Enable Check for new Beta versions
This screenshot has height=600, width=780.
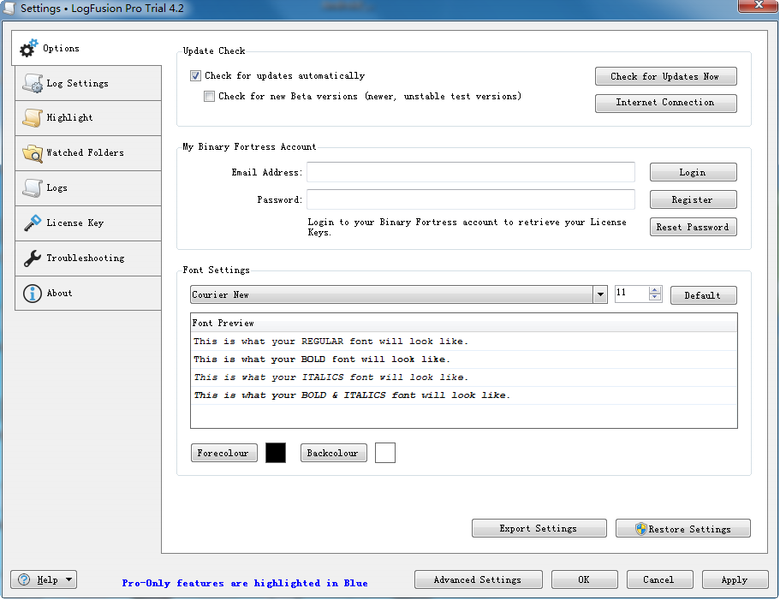point(209,97)
